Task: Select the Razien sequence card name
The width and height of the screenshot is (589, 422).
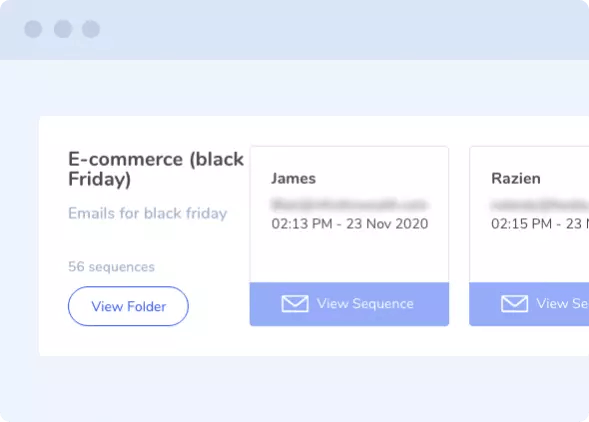Action: 516,178
